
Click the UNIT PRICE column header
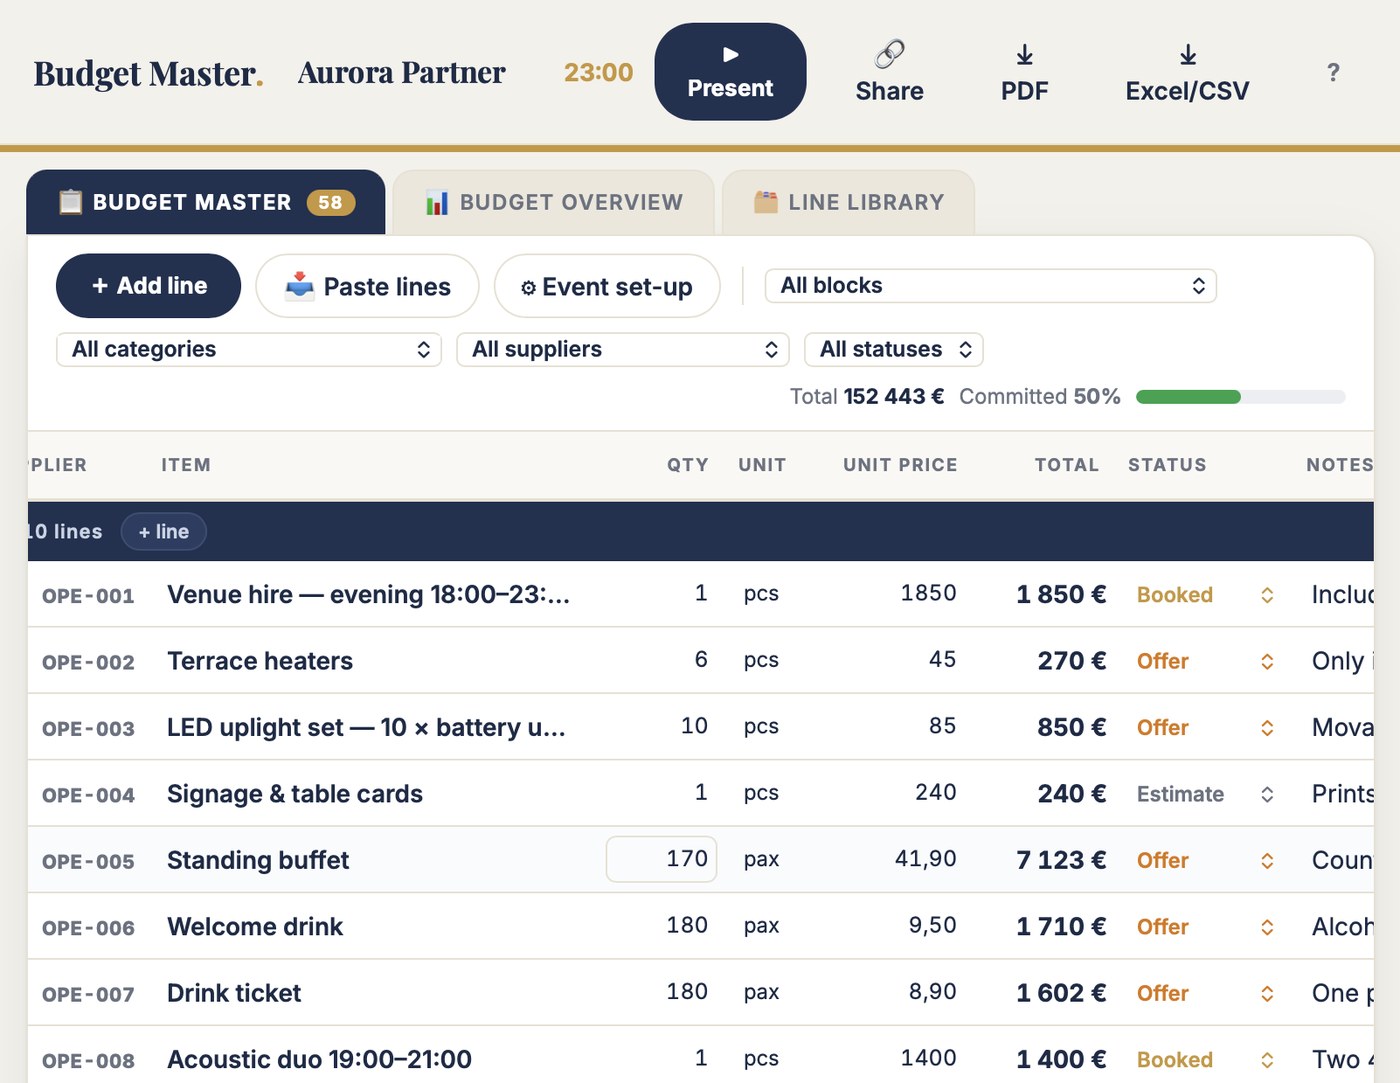(x=900, y=465)
